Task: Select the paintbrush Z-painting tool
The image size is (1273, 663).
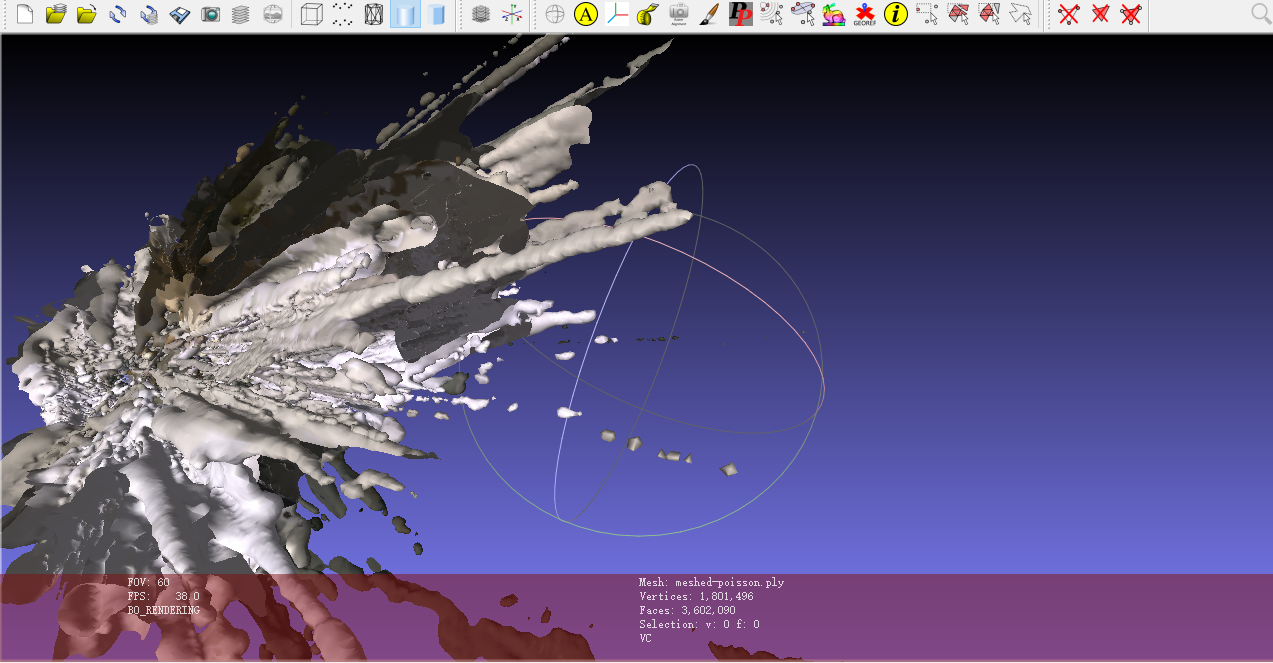Action: (x=710, y=14)
